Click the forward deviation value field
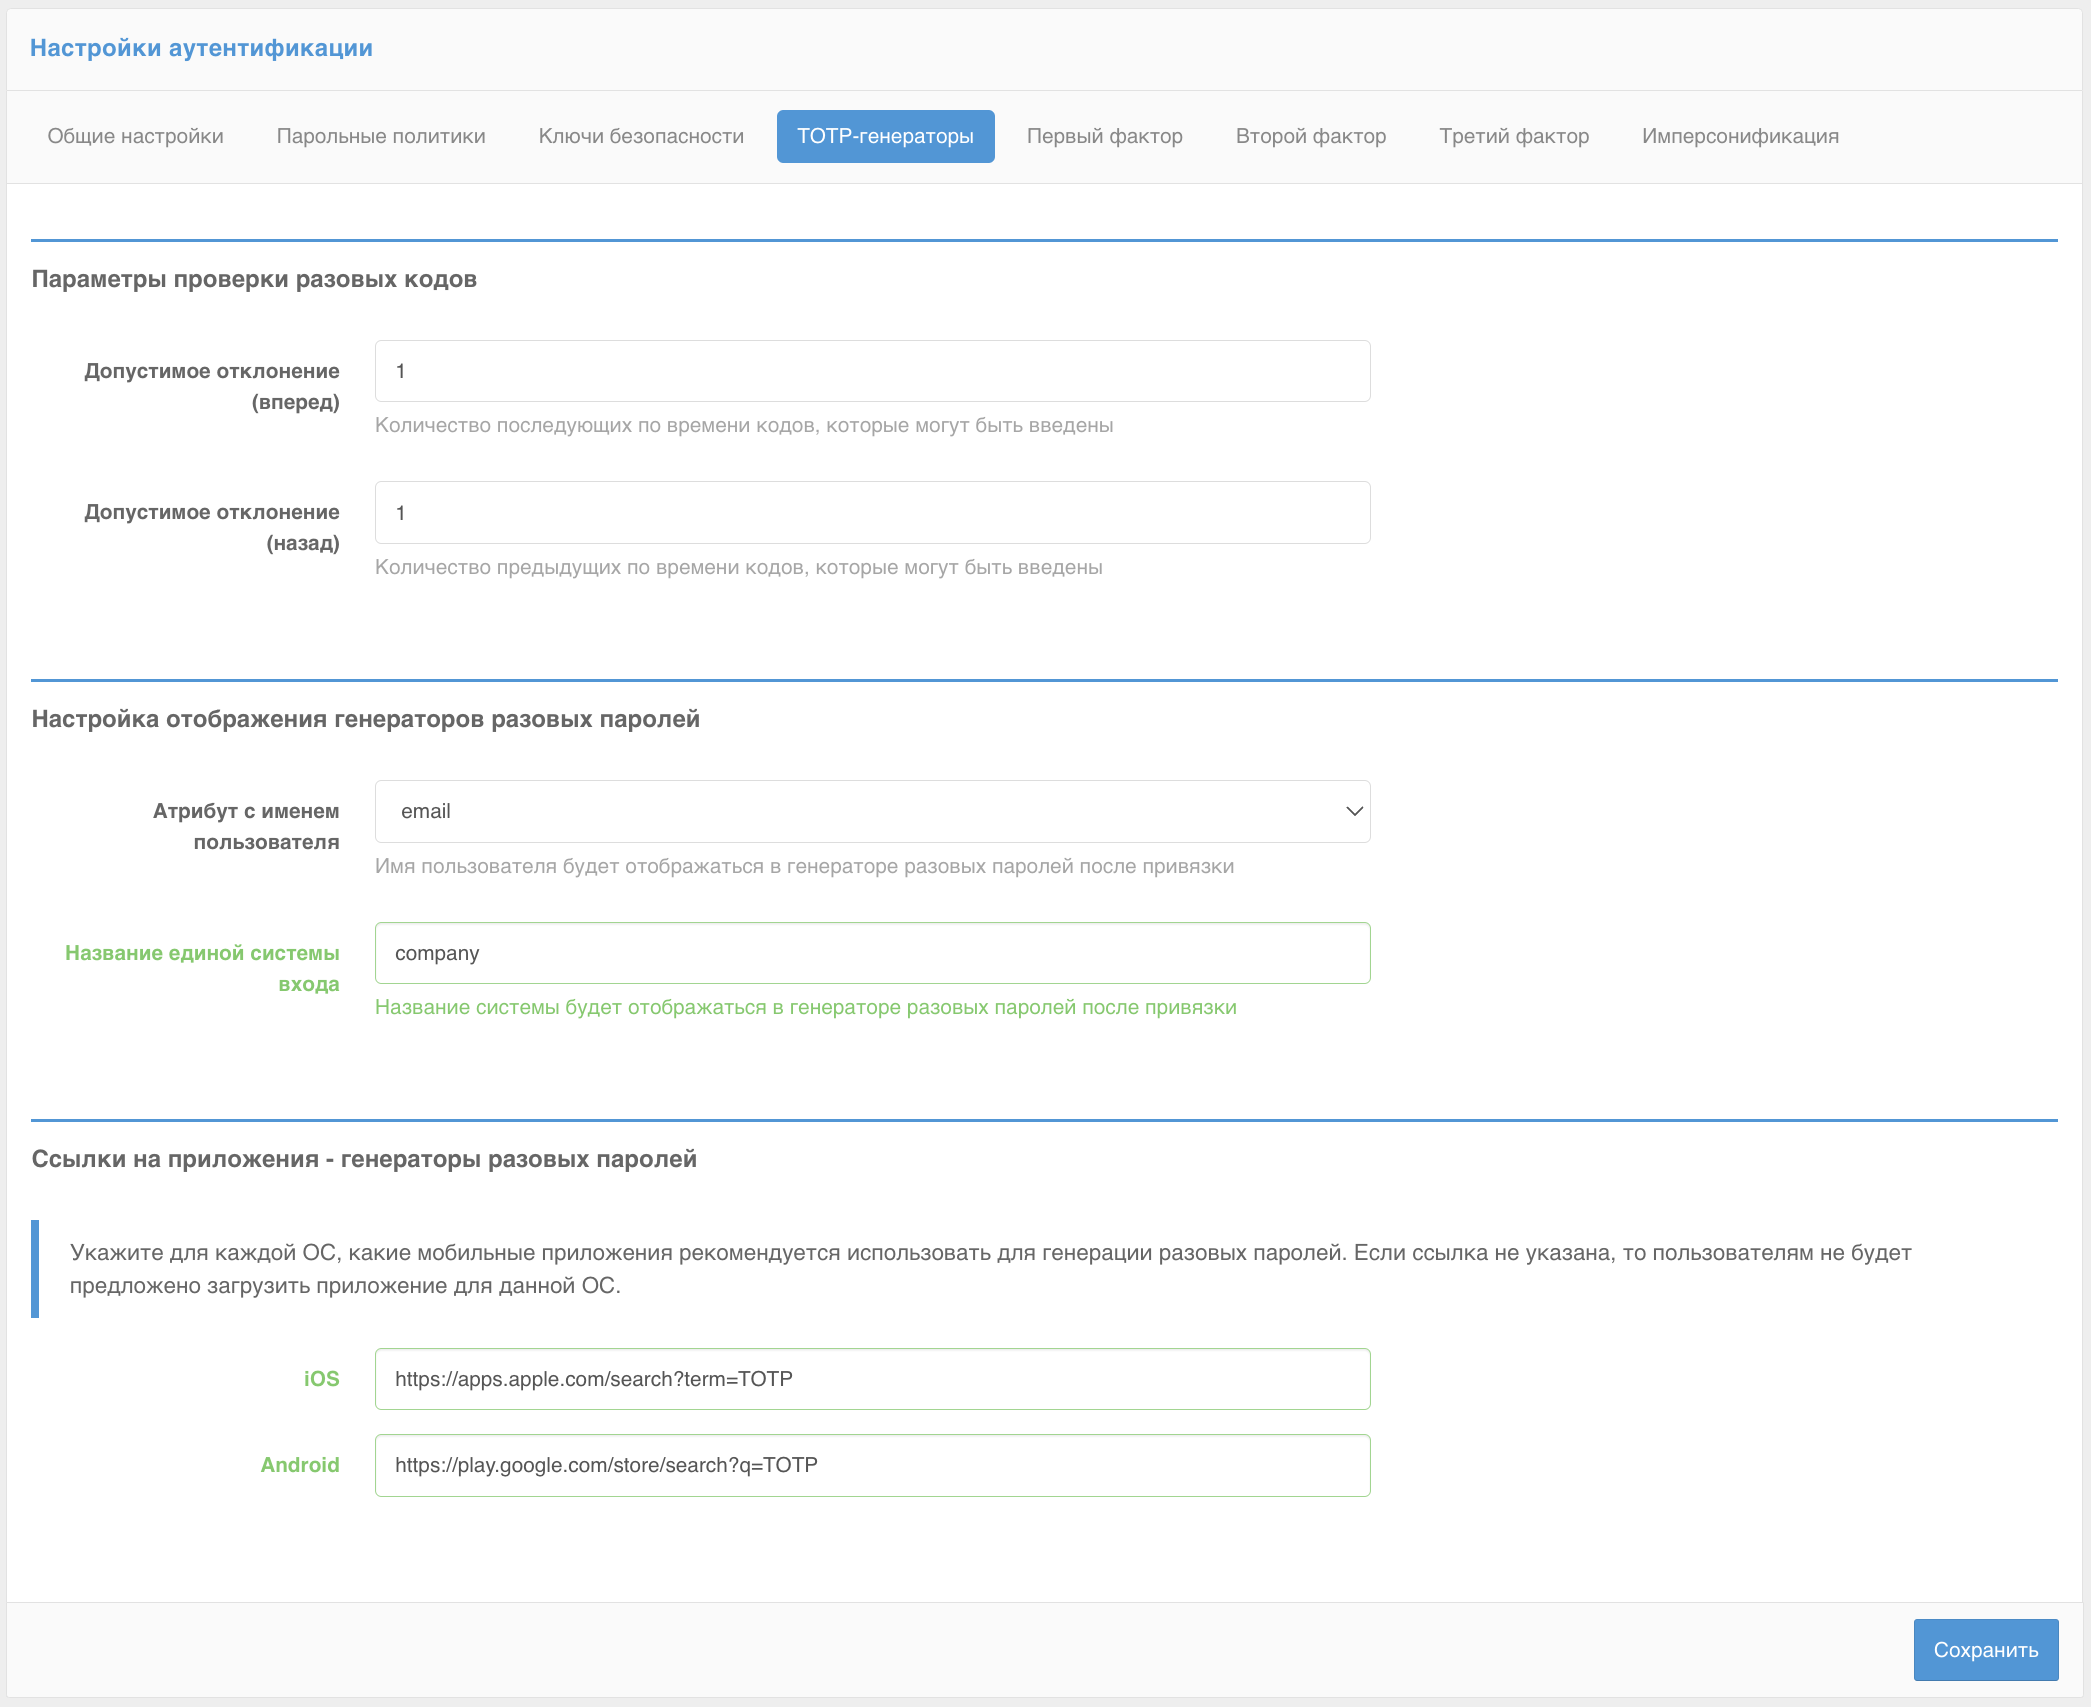The width and height of the screenshot is (2091, 1707). [871, 370]
